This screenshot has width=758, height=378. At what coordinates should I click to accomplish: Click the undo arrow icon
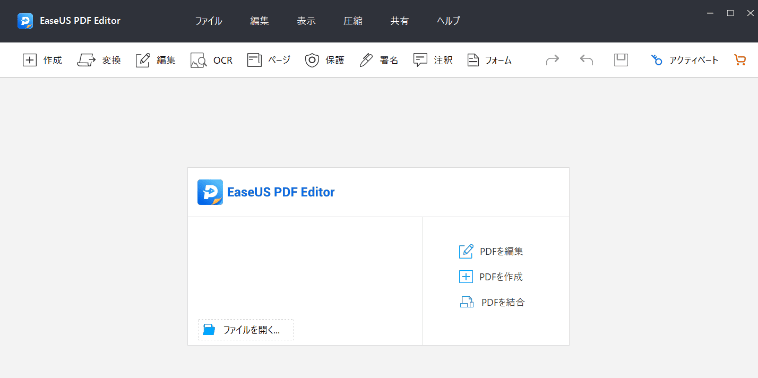[x=586, y=60]
